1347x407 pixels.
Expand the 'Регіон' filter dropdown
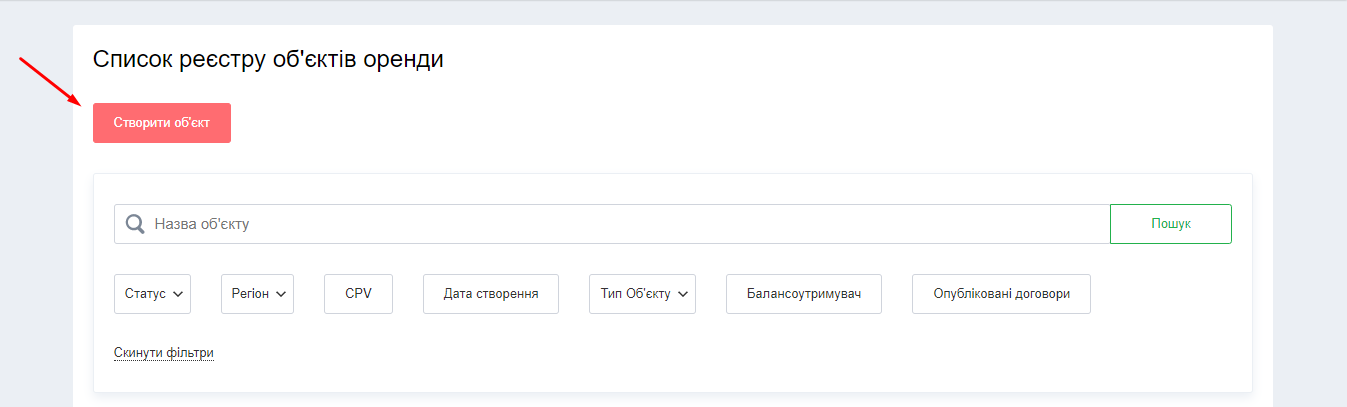257,294
